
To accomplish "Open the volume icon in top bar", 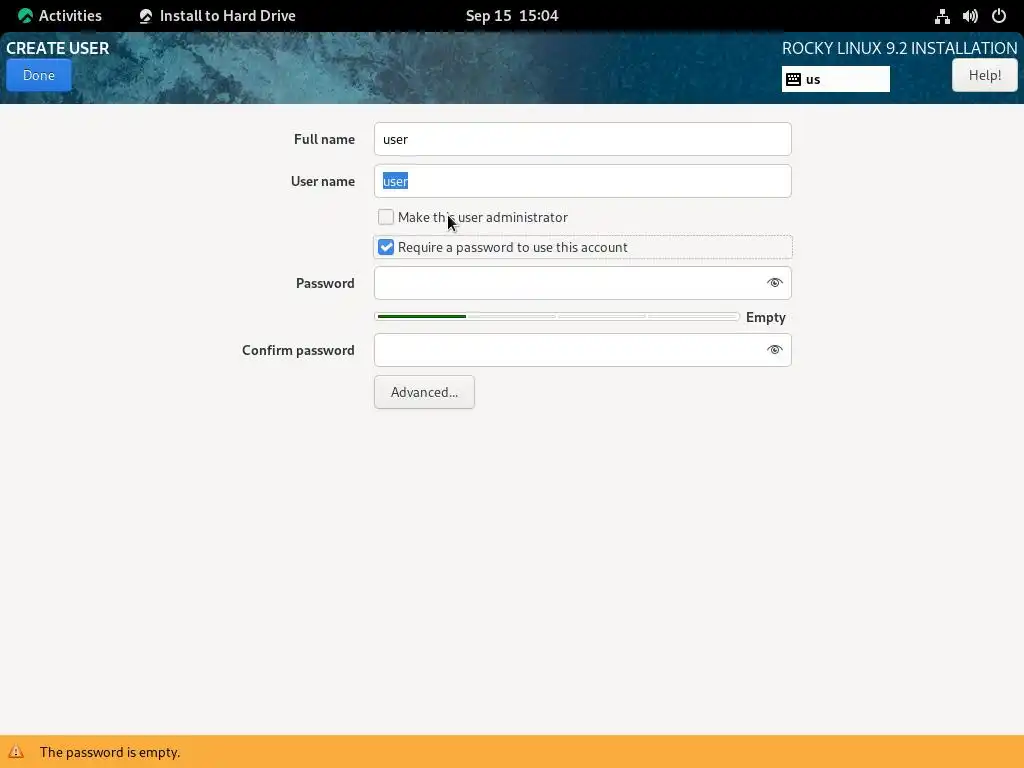I will 970,16.
